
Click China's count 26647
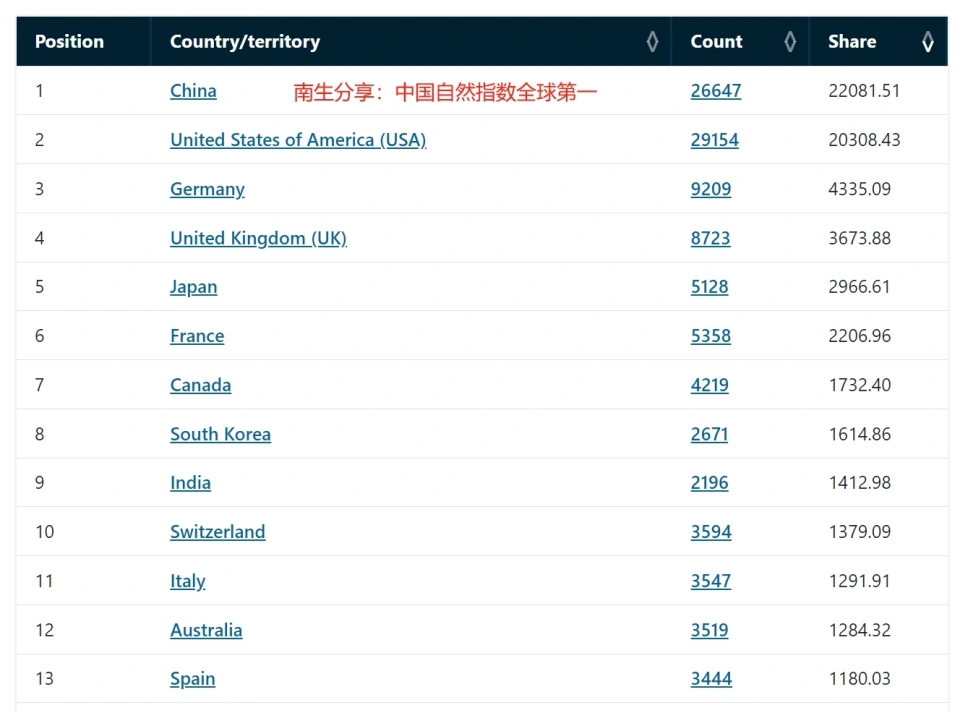[716, 91]
